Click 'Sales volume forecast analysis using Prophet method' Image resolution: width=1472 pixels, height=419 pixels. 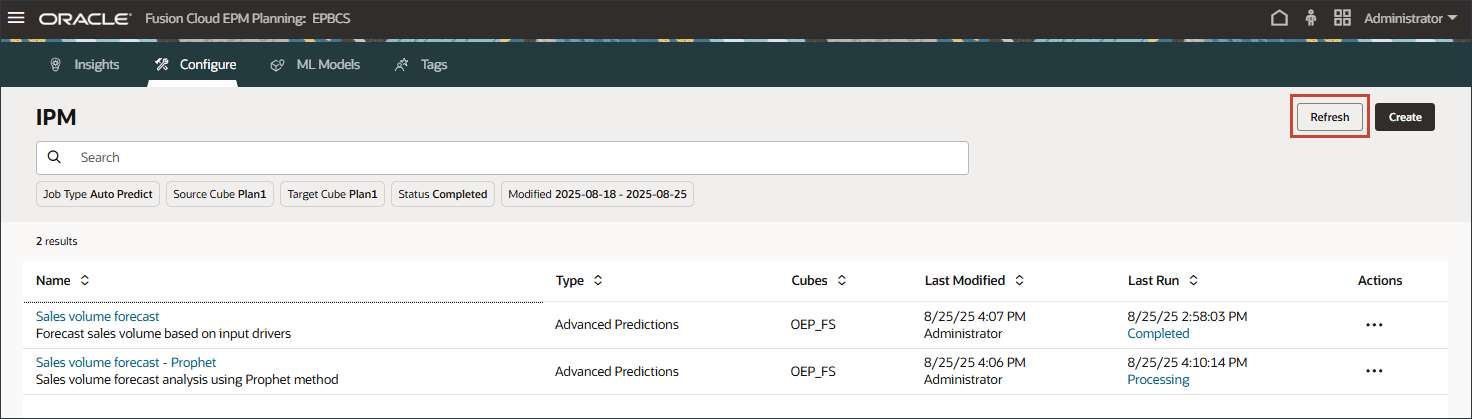click(x=187, y=379)
